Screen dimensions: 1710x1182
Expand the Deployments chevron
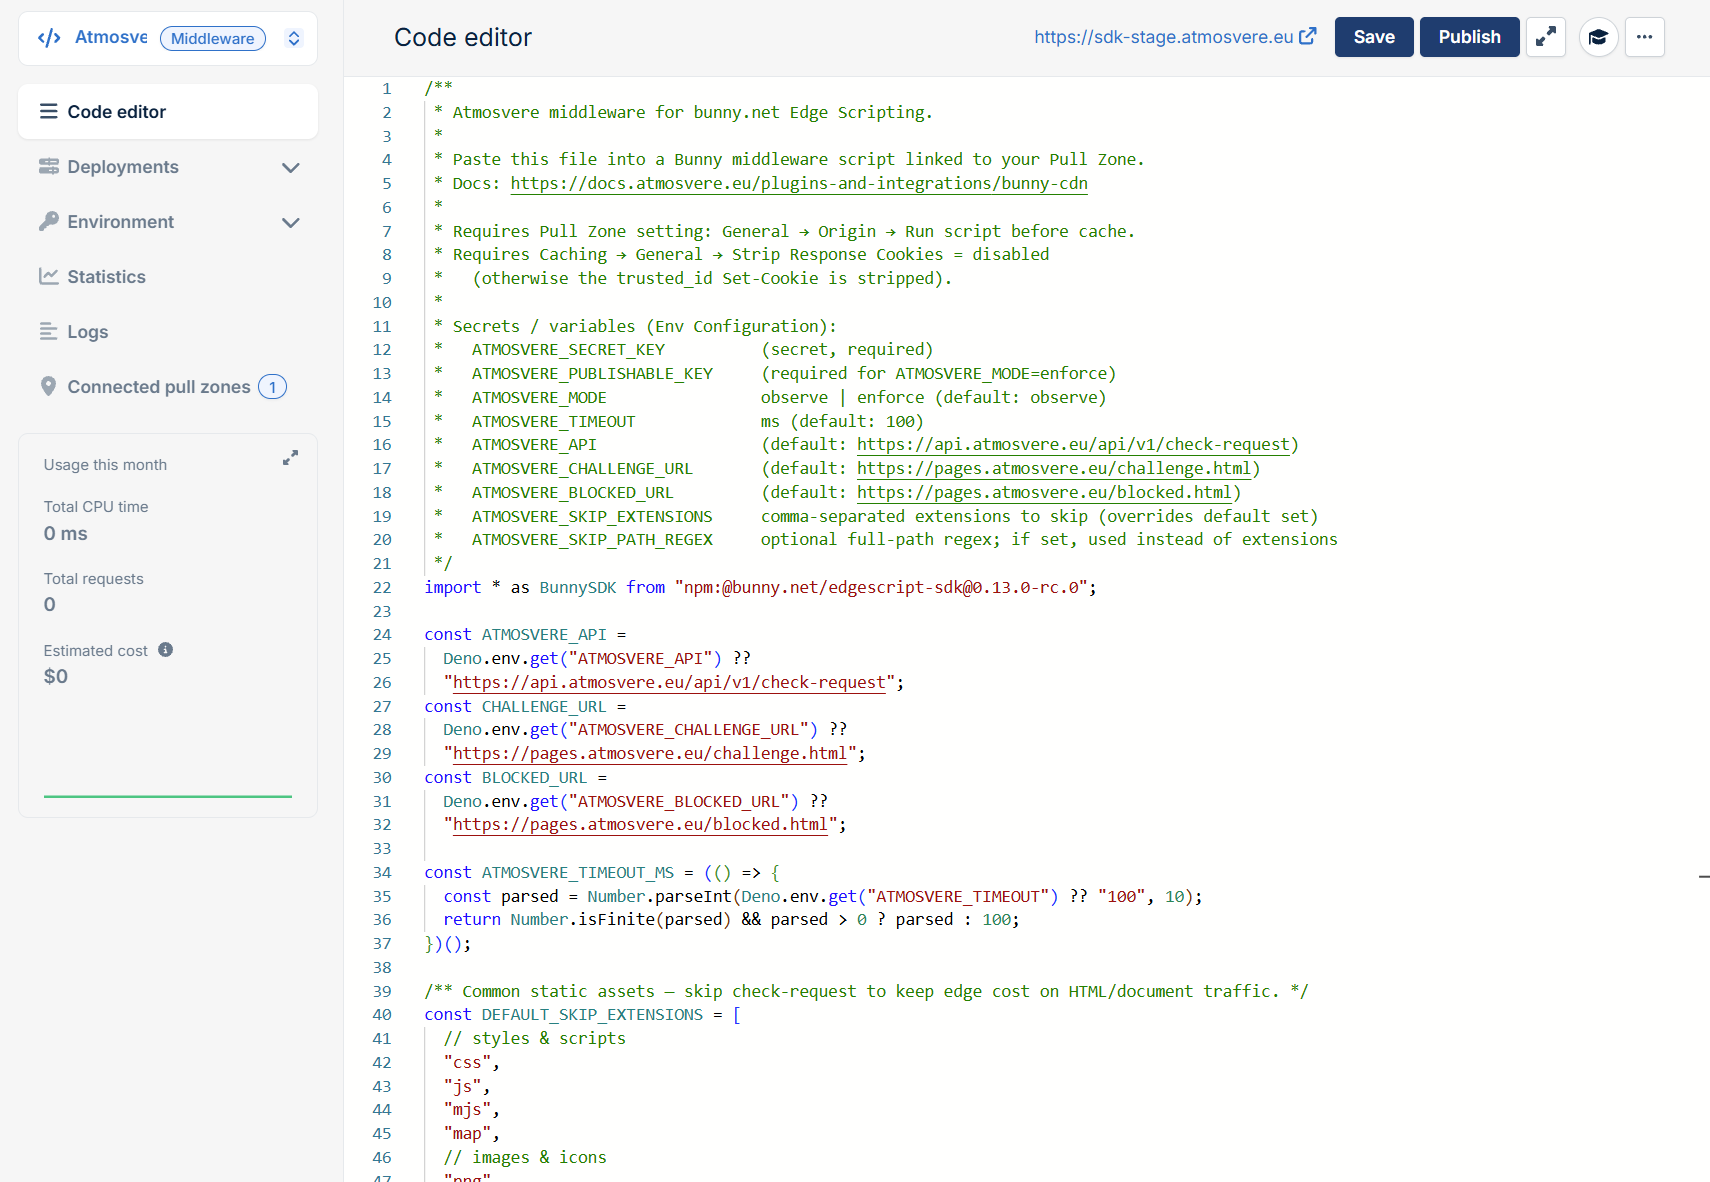[291, 168]
